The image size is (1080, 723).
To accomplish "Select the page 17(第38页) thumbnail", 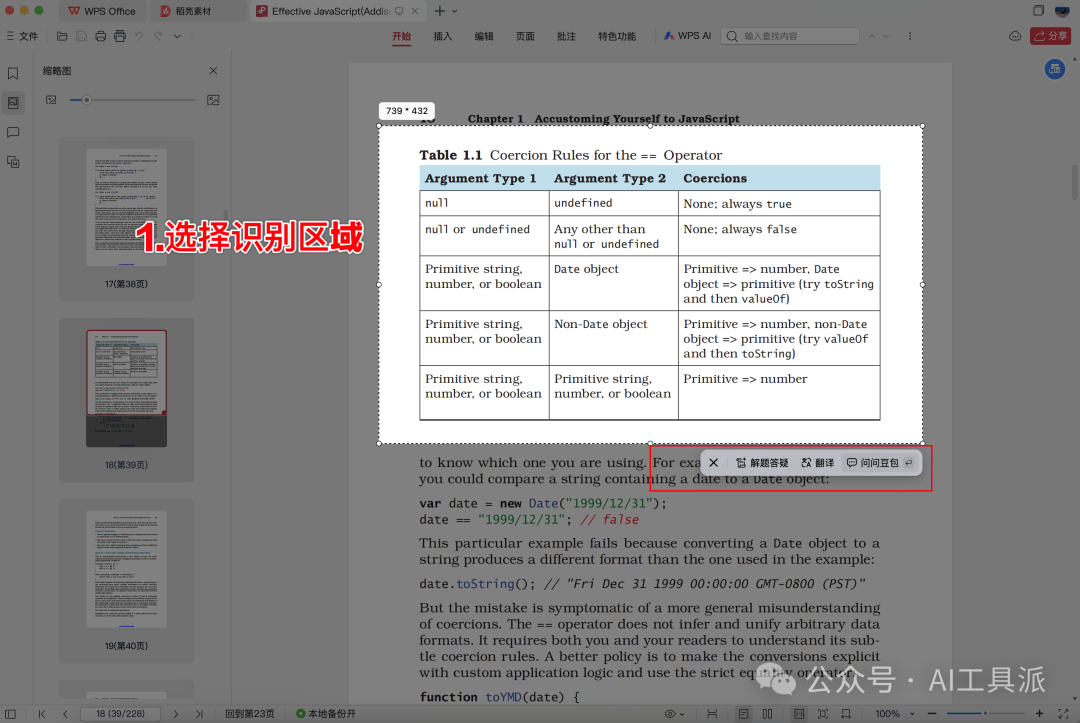I will pos(126,218).
